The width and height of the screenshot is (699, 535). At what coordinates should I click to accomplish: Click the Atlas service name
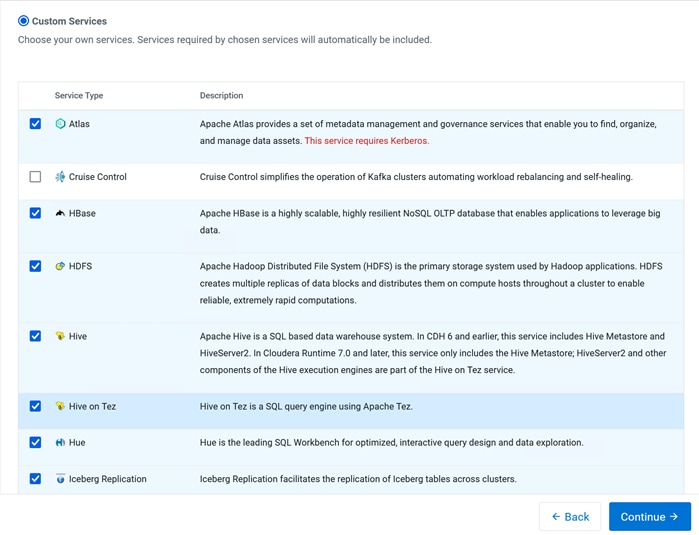coord(79,124)
